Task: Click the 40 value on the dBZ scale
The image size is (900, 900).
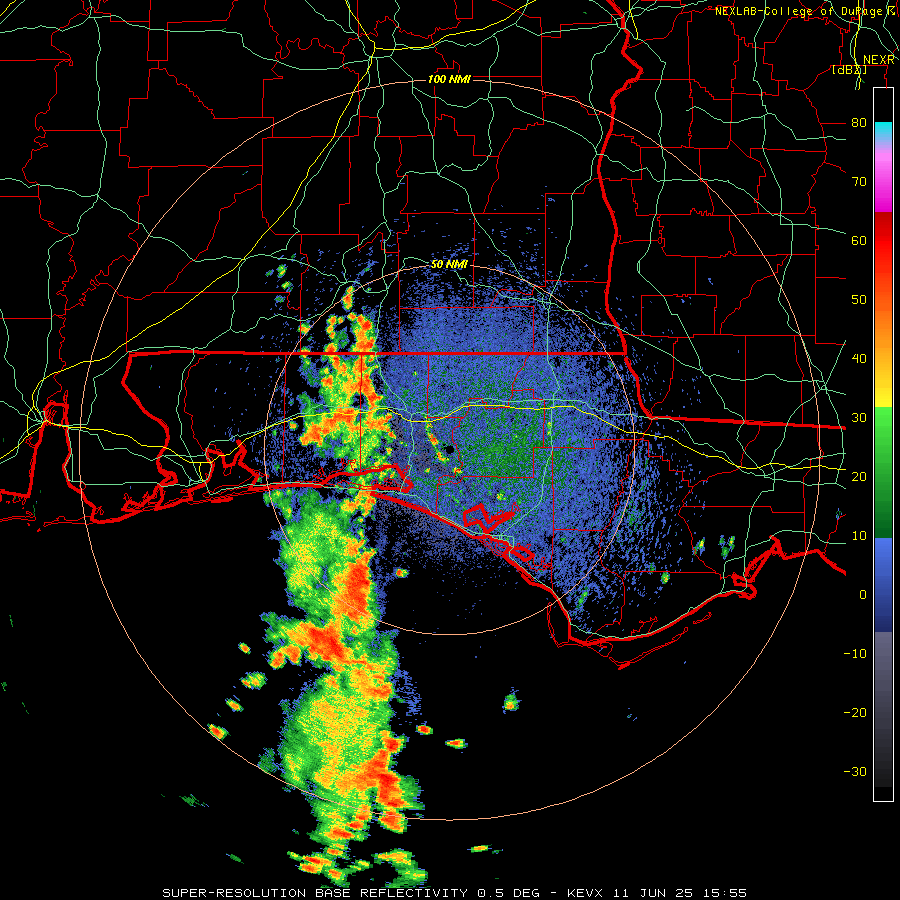Action: 859,358
